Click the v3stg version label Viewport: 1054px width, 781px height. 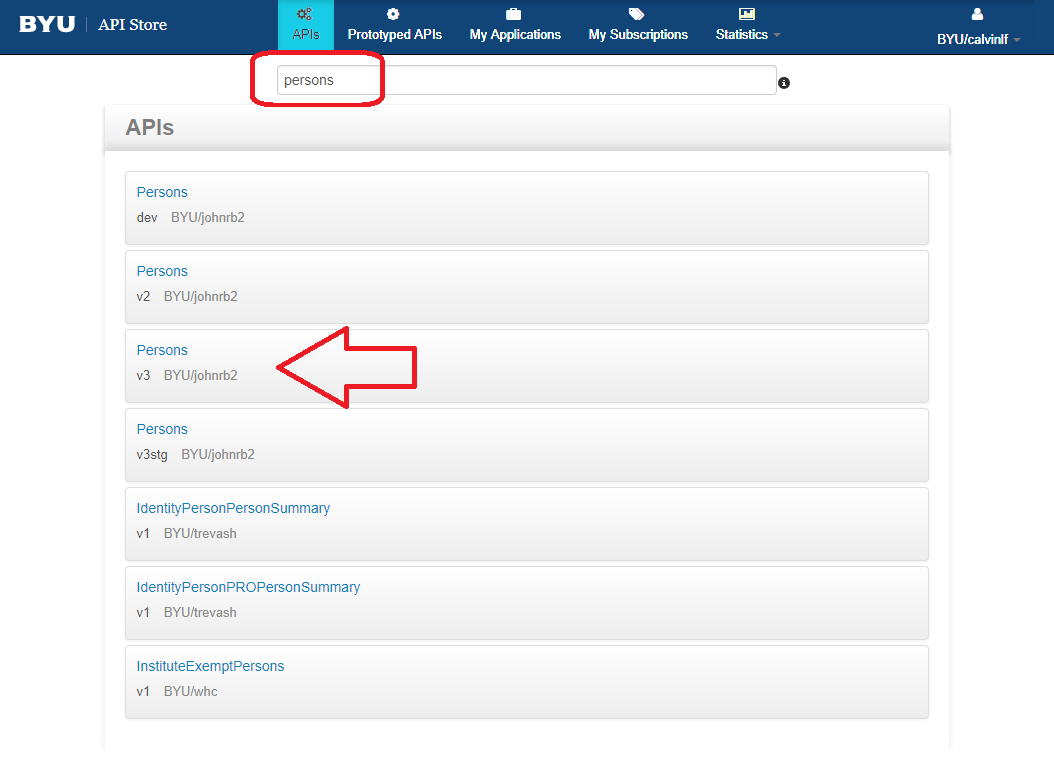[152, 454]
